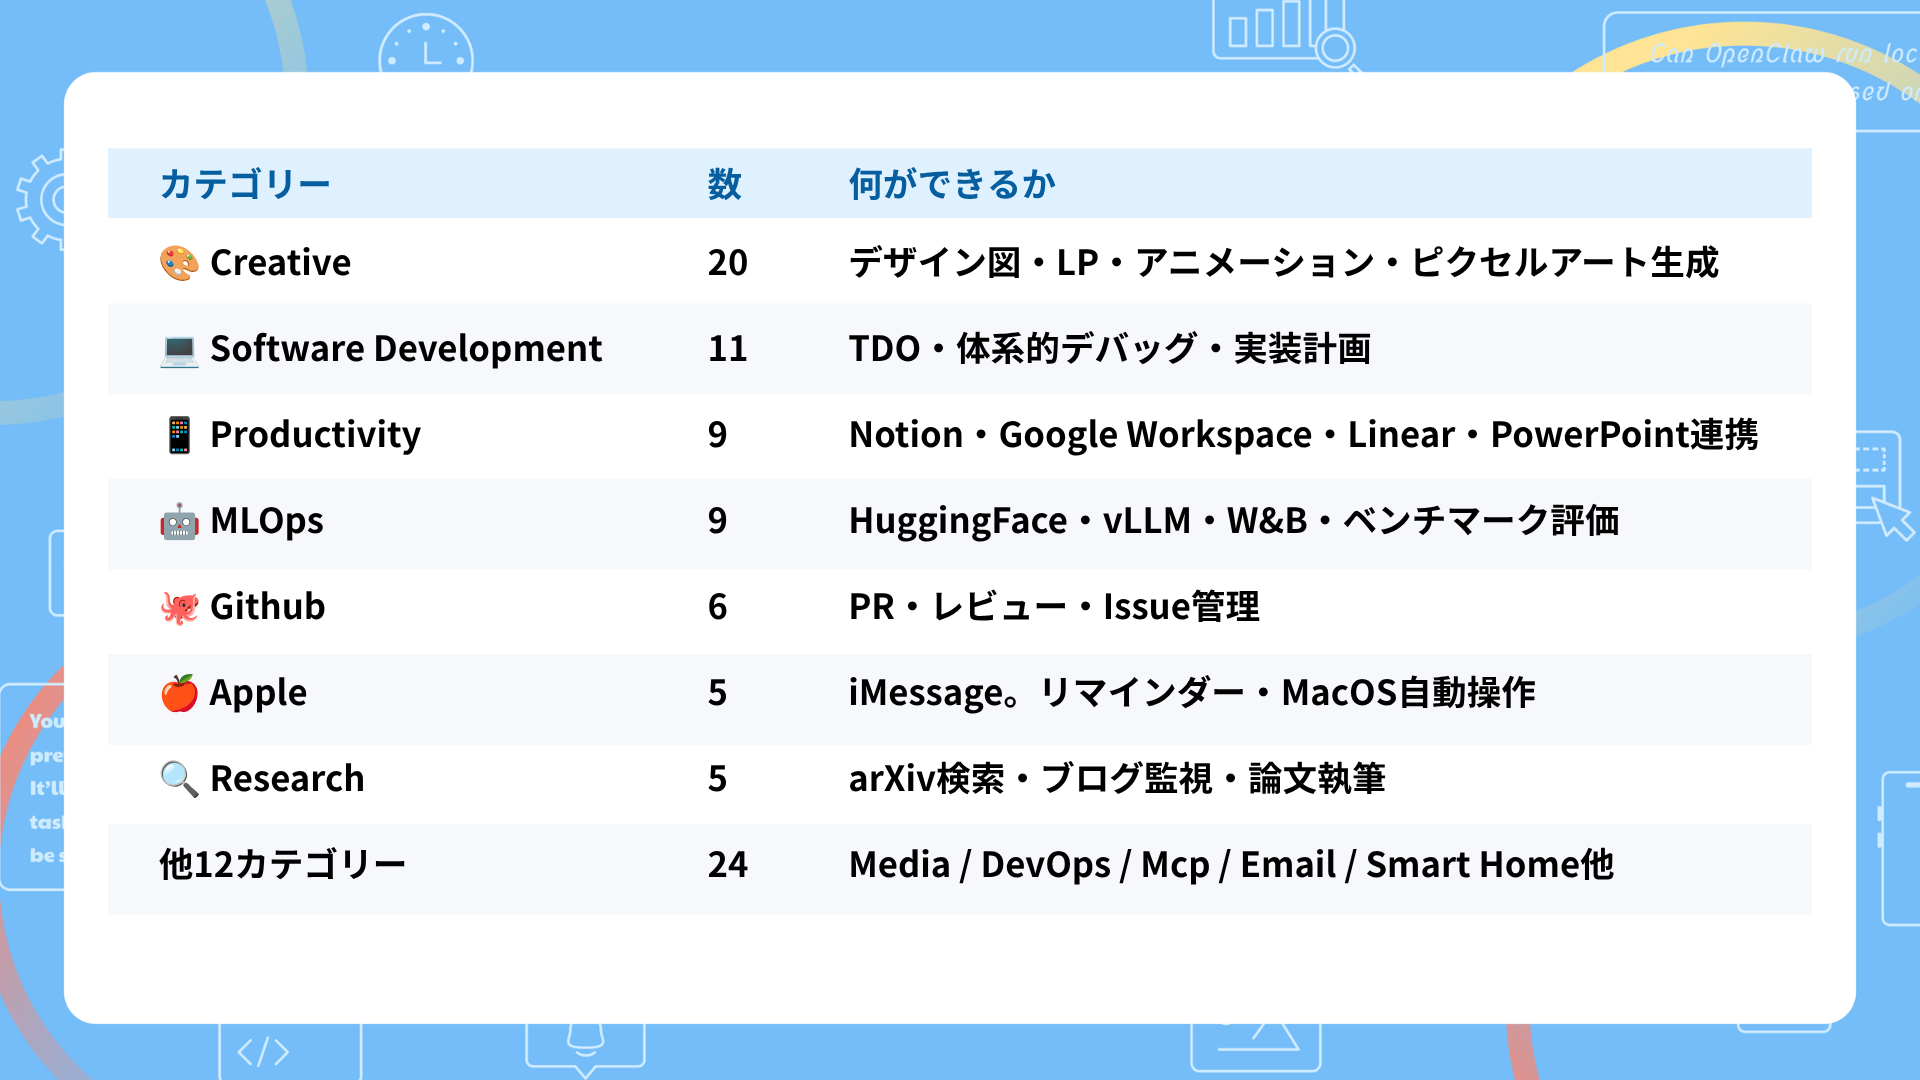Click the 数 column header
The image size is (1920, 1080).
(x=725, y=184)
